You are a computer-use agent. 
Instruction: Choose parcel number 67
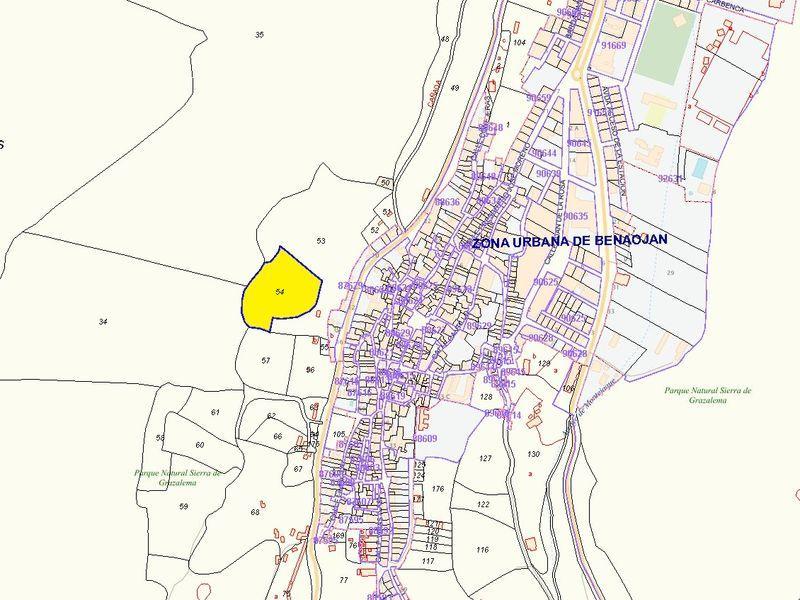coord(298,469)
